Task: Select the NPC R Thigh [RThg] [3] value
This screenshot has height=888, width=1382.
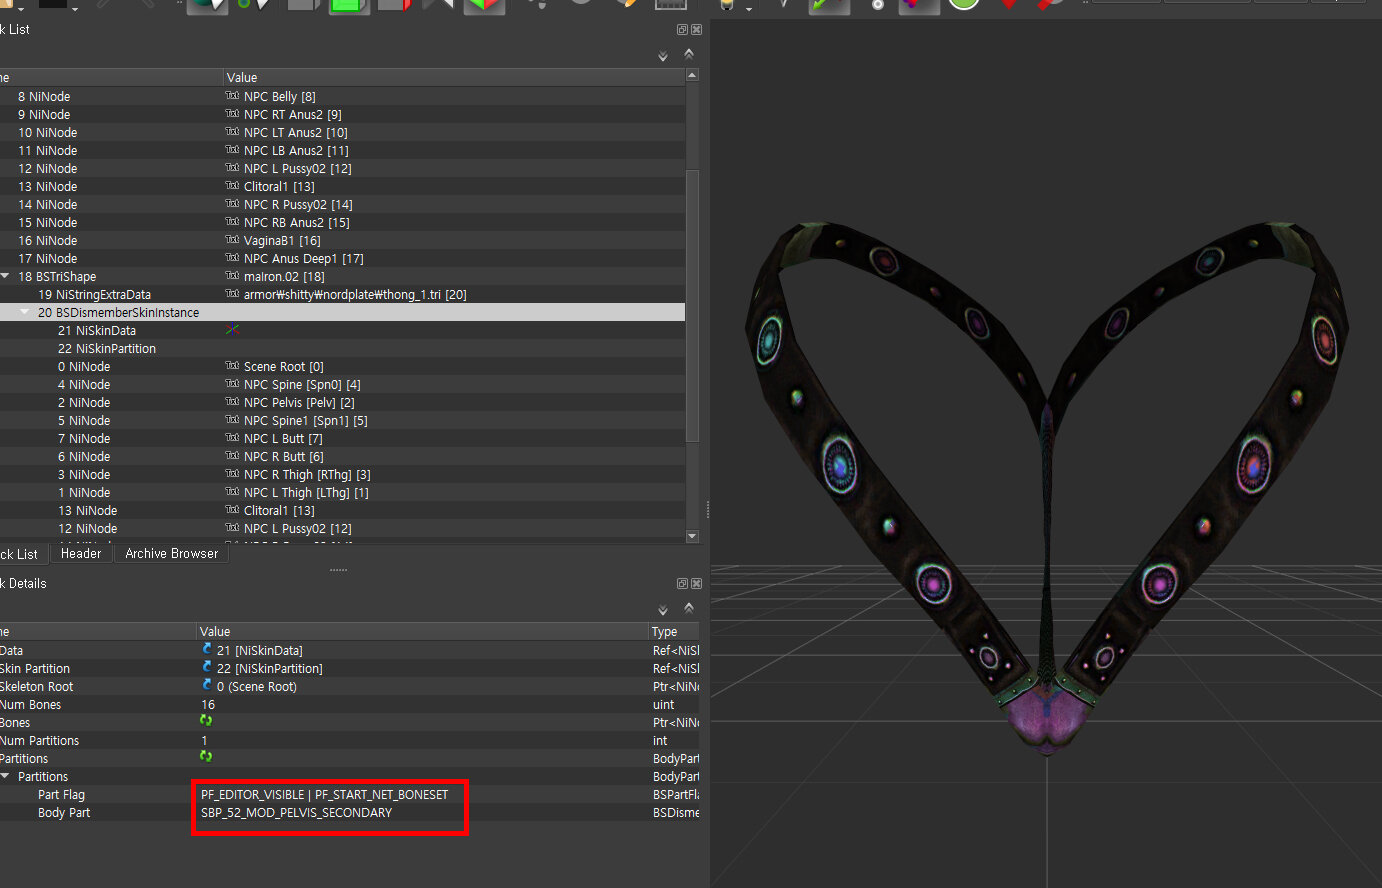Action: pos(307,475)
